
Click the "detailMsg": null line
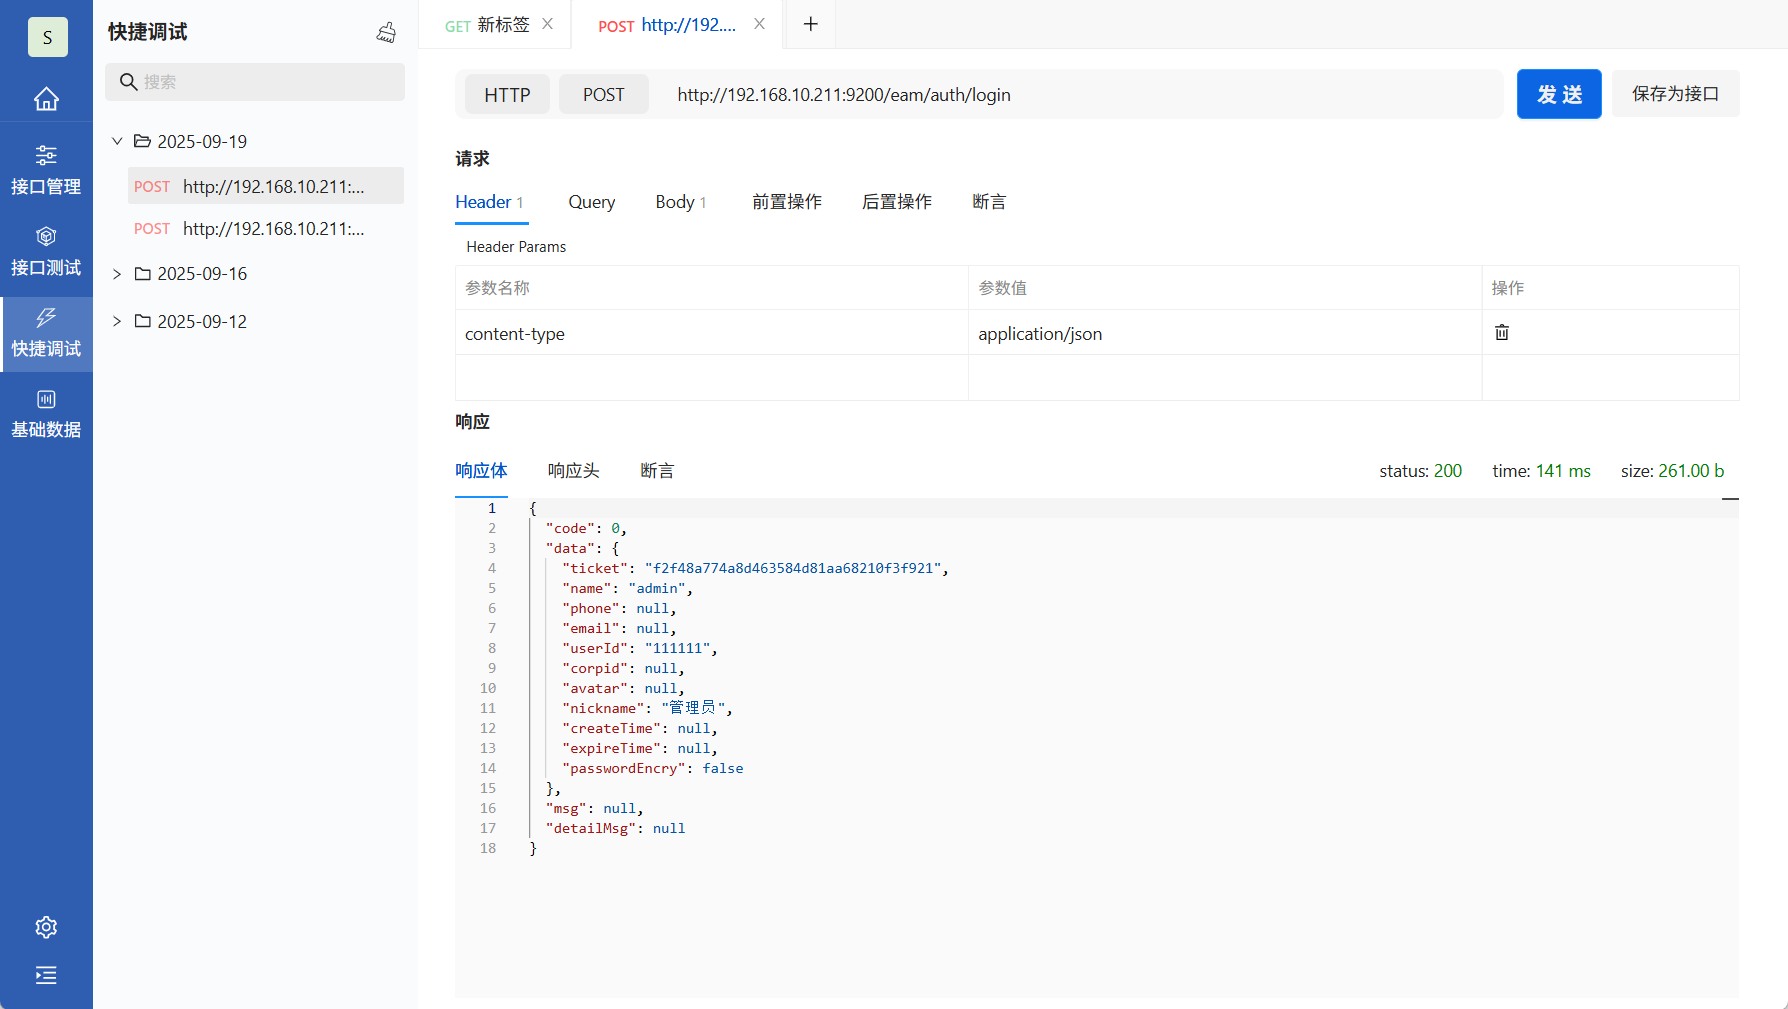click(616, 828)
